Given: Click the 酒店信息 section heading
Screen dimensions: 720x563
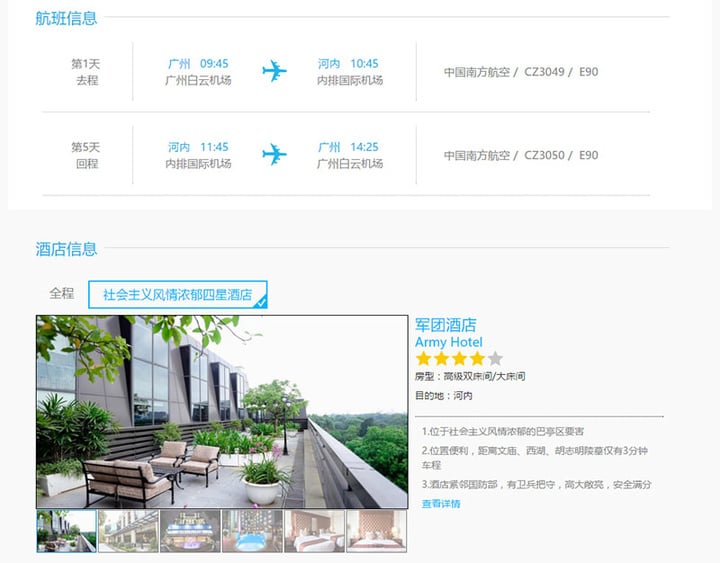Looking at the screenshot, I should click(x=66, y=249).
